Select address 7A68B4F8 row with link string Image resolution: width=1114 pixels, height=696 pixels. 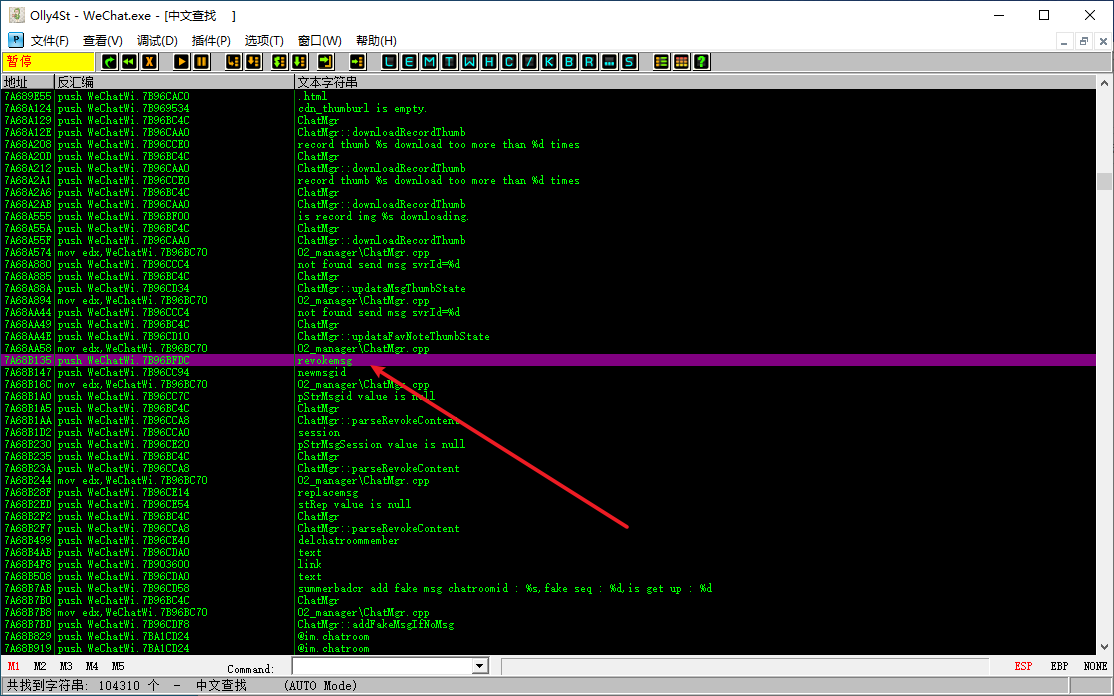(x=548, y=564)
